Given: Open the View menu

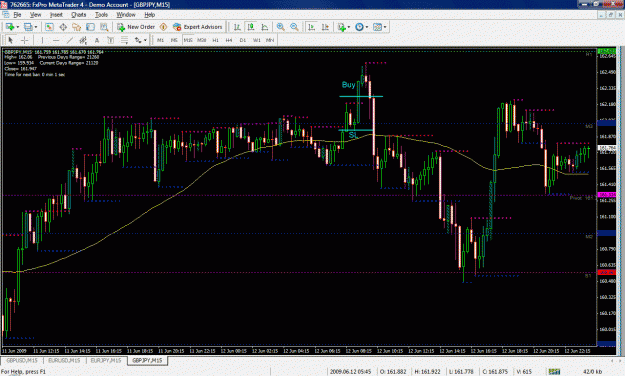Looking at the screenshot, I should click(35, 15).
